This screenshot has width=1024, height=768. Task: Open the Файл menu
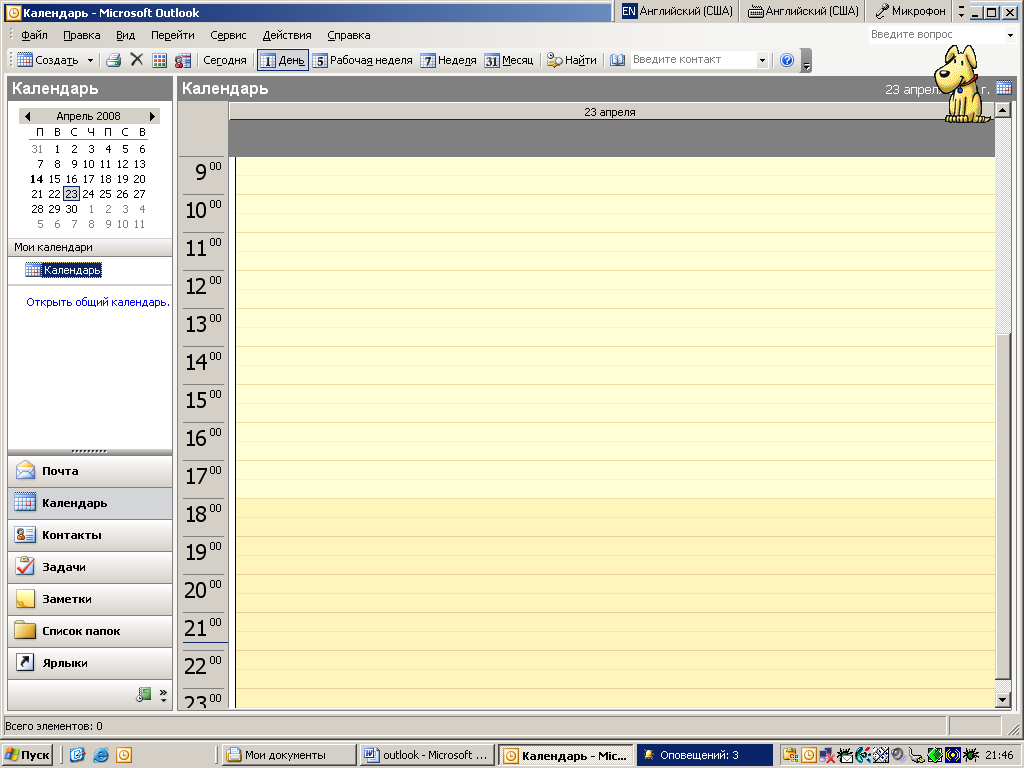point(34,35)
